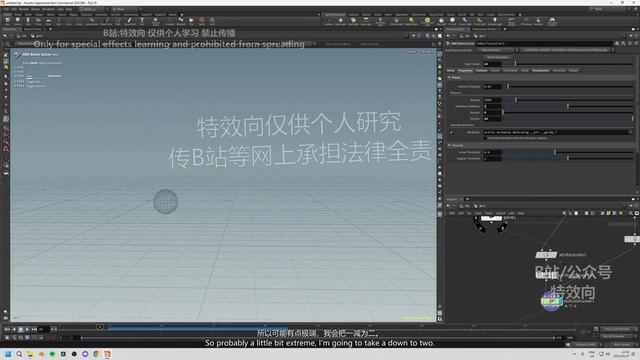Open the top menu bar Help menu
The width and height of the screenshot is (640, 360).
point(69,9)
